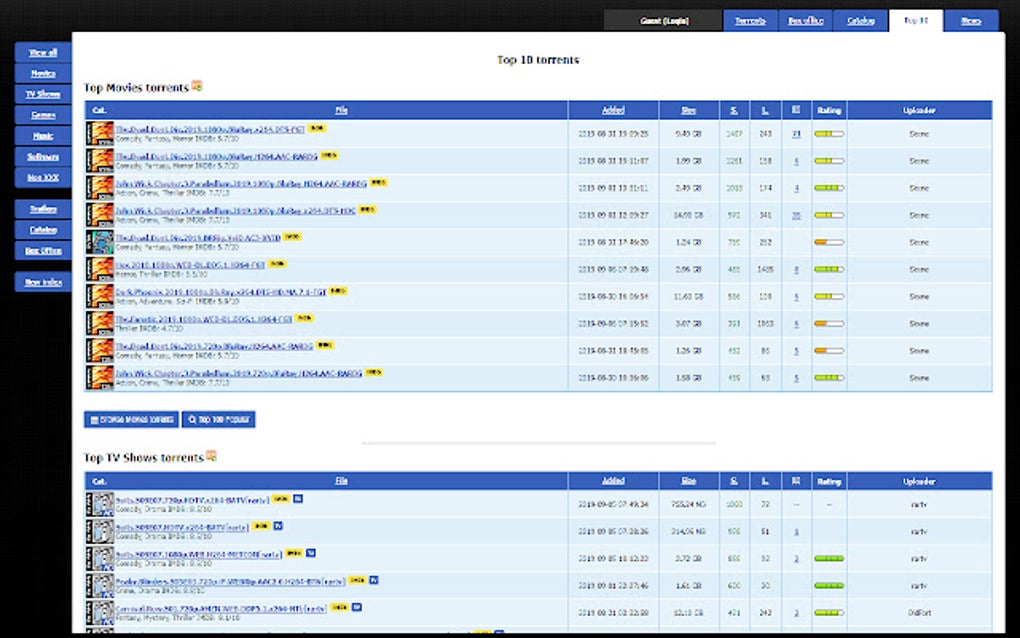Open The Dead Don't Die poster thumbnail
This screenshot has width=1020, height=638.
99,131
